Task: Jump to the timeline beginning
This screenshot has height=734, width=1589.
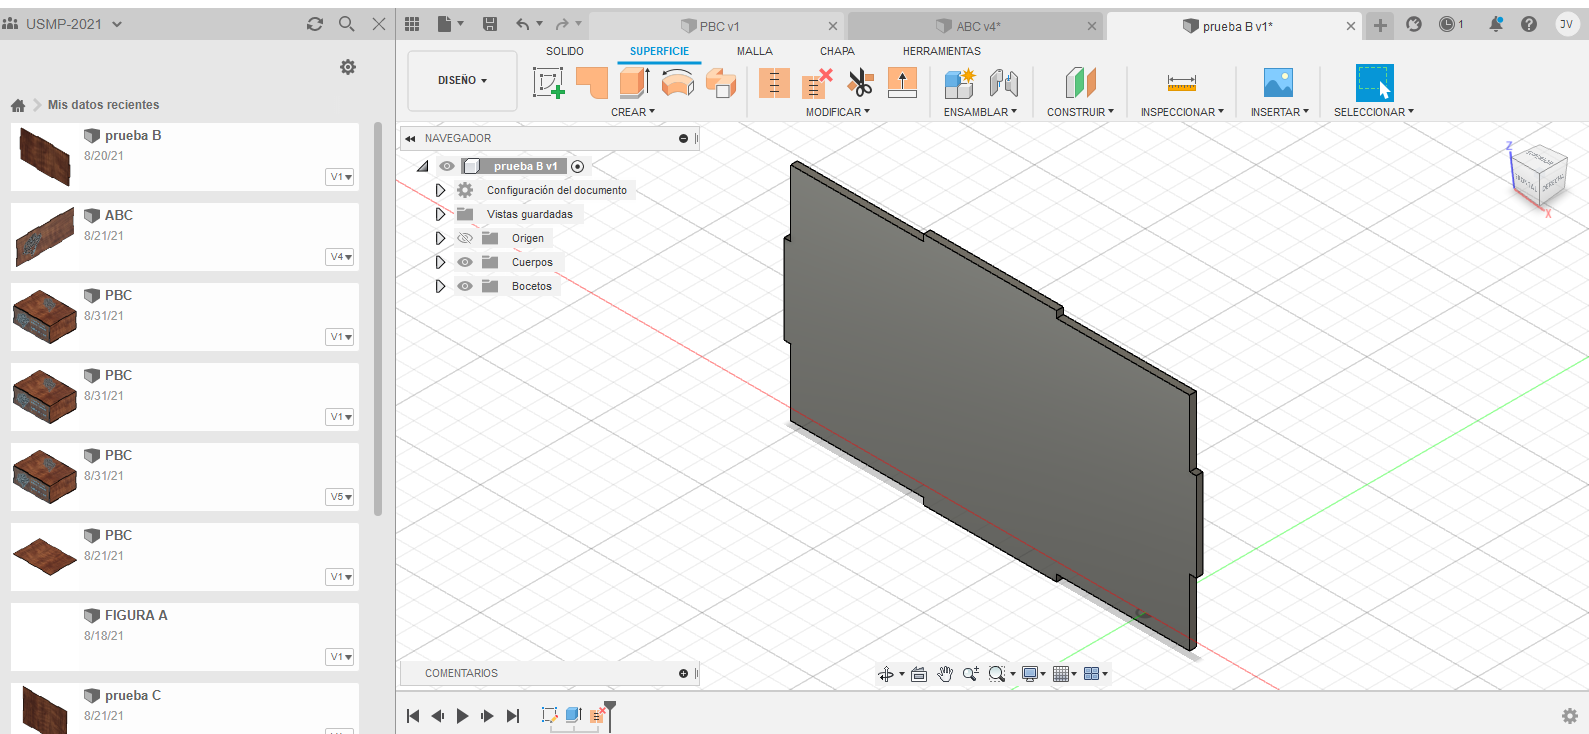Action: pos(413,716)
